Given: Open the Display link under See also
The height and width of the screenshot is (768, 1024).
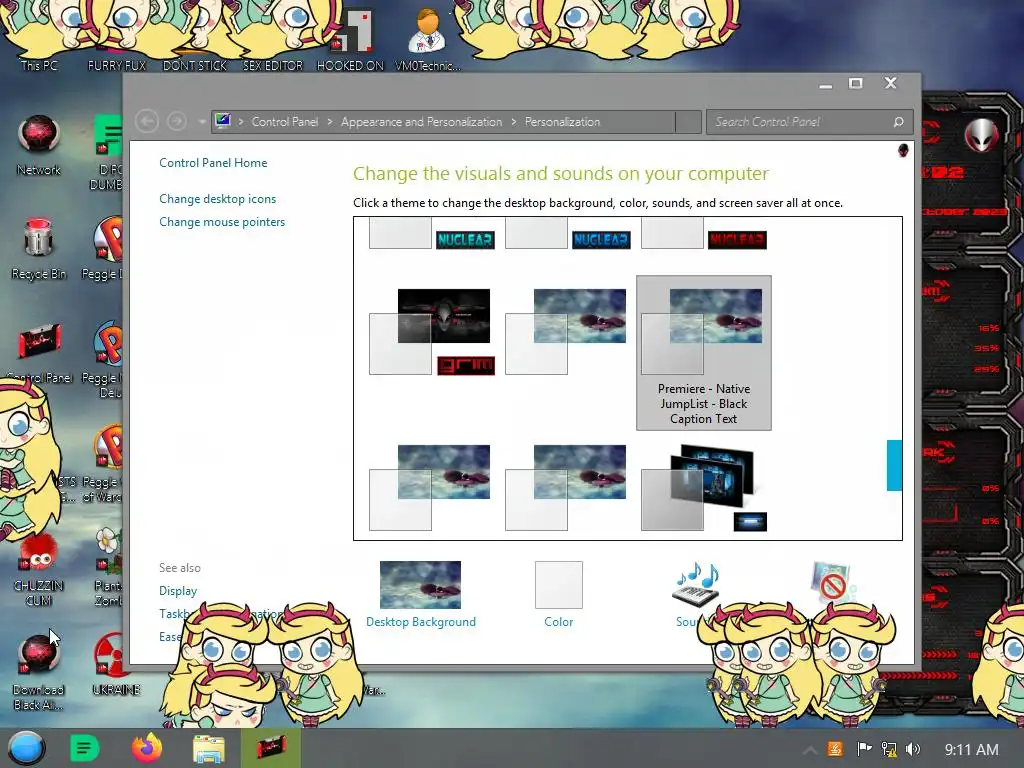Looking at the screenshot, I should pos(178,590).
